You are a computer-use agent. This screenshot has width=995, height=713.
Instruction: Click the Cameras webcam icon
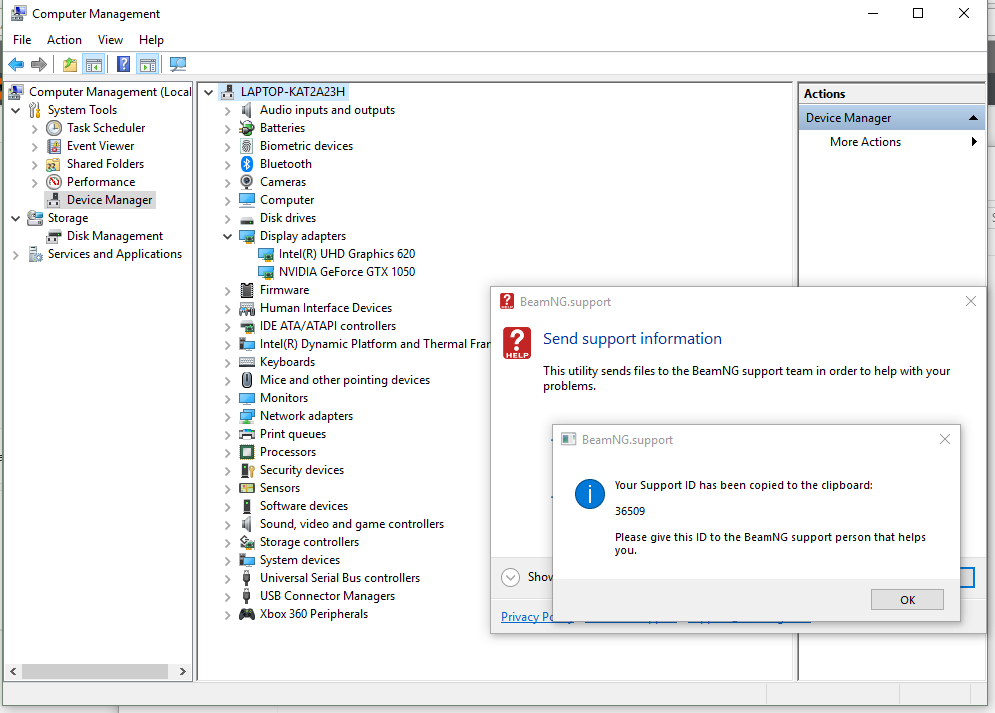[x=247, y=181]
